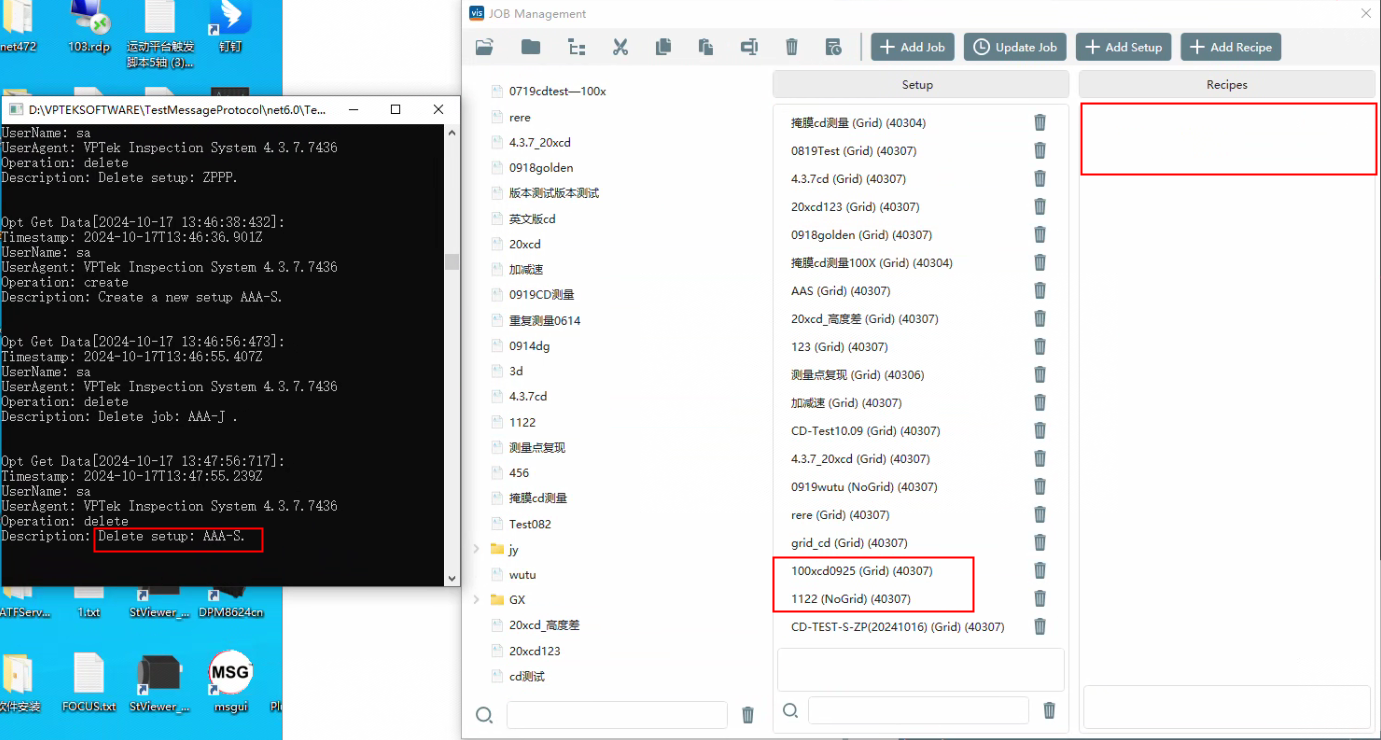Click the toolbar trash delete icon
Image resolution: width=1381 pixels, height=740 pixels.
(x=791, y=47)
